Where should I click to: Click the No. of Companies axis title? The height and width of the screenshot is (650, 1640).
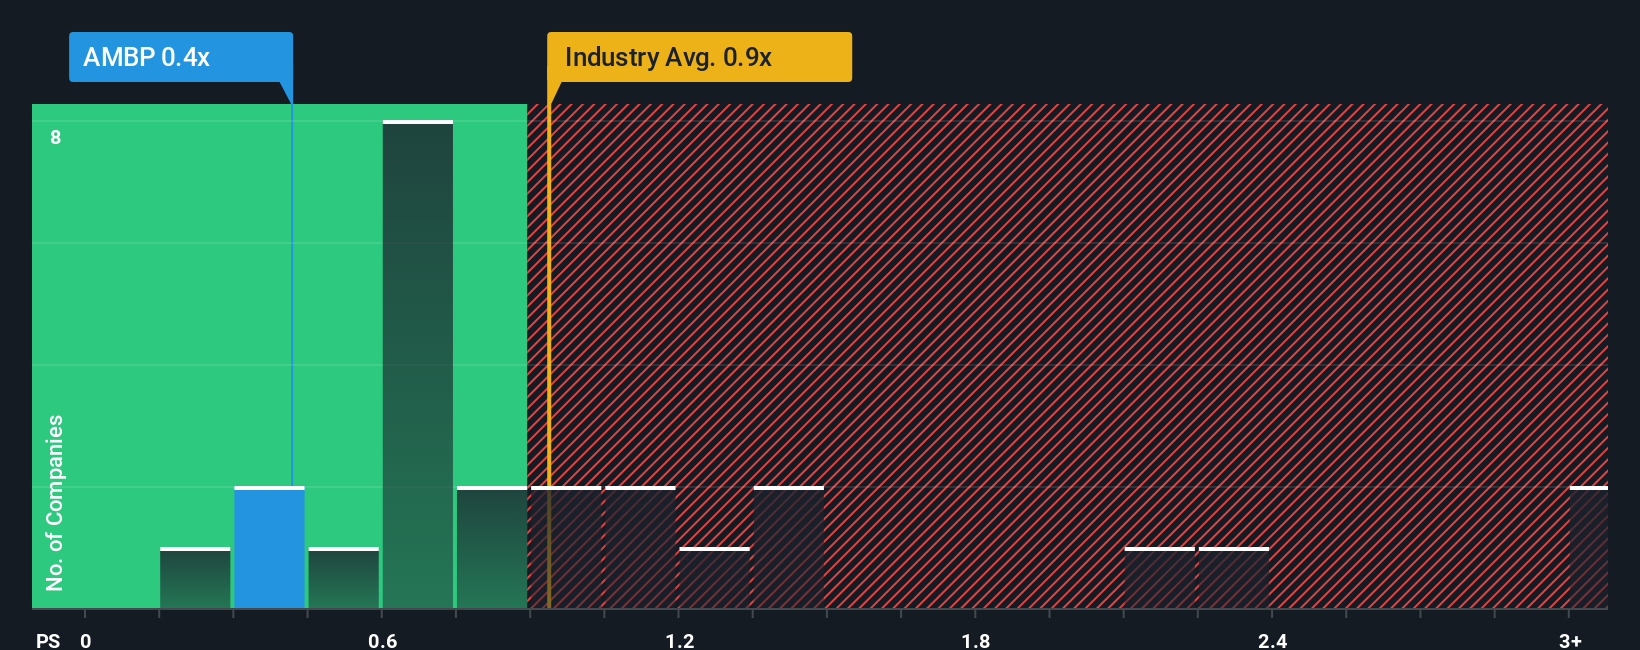point(55,502)
